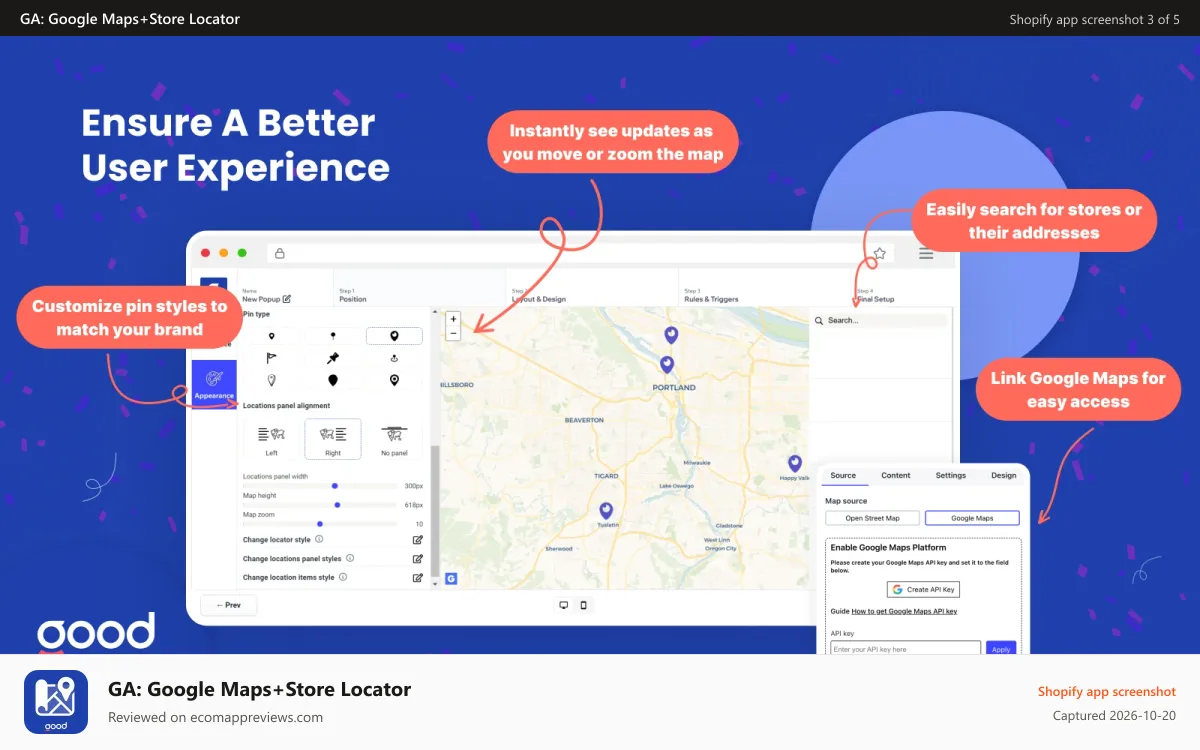This screenshot has width=1200, height=750.
Task: Choose the No panel alignment option
Action: tap(394, 439)
